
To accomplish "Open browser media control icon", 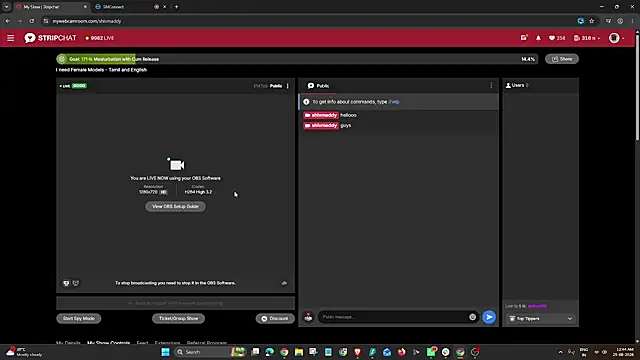I will pos(608,21).
